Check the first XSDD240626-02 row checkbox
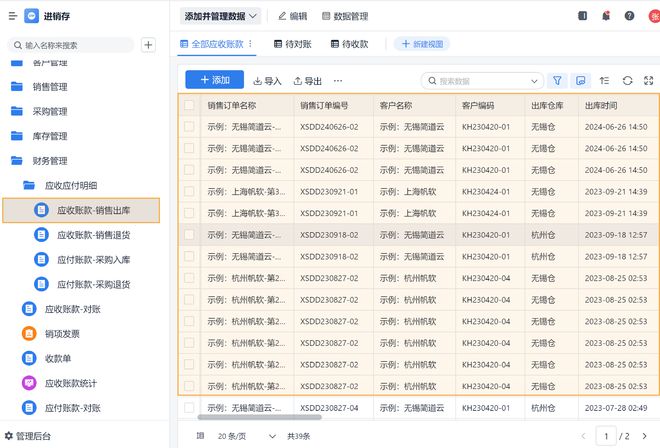 (189, 126)
